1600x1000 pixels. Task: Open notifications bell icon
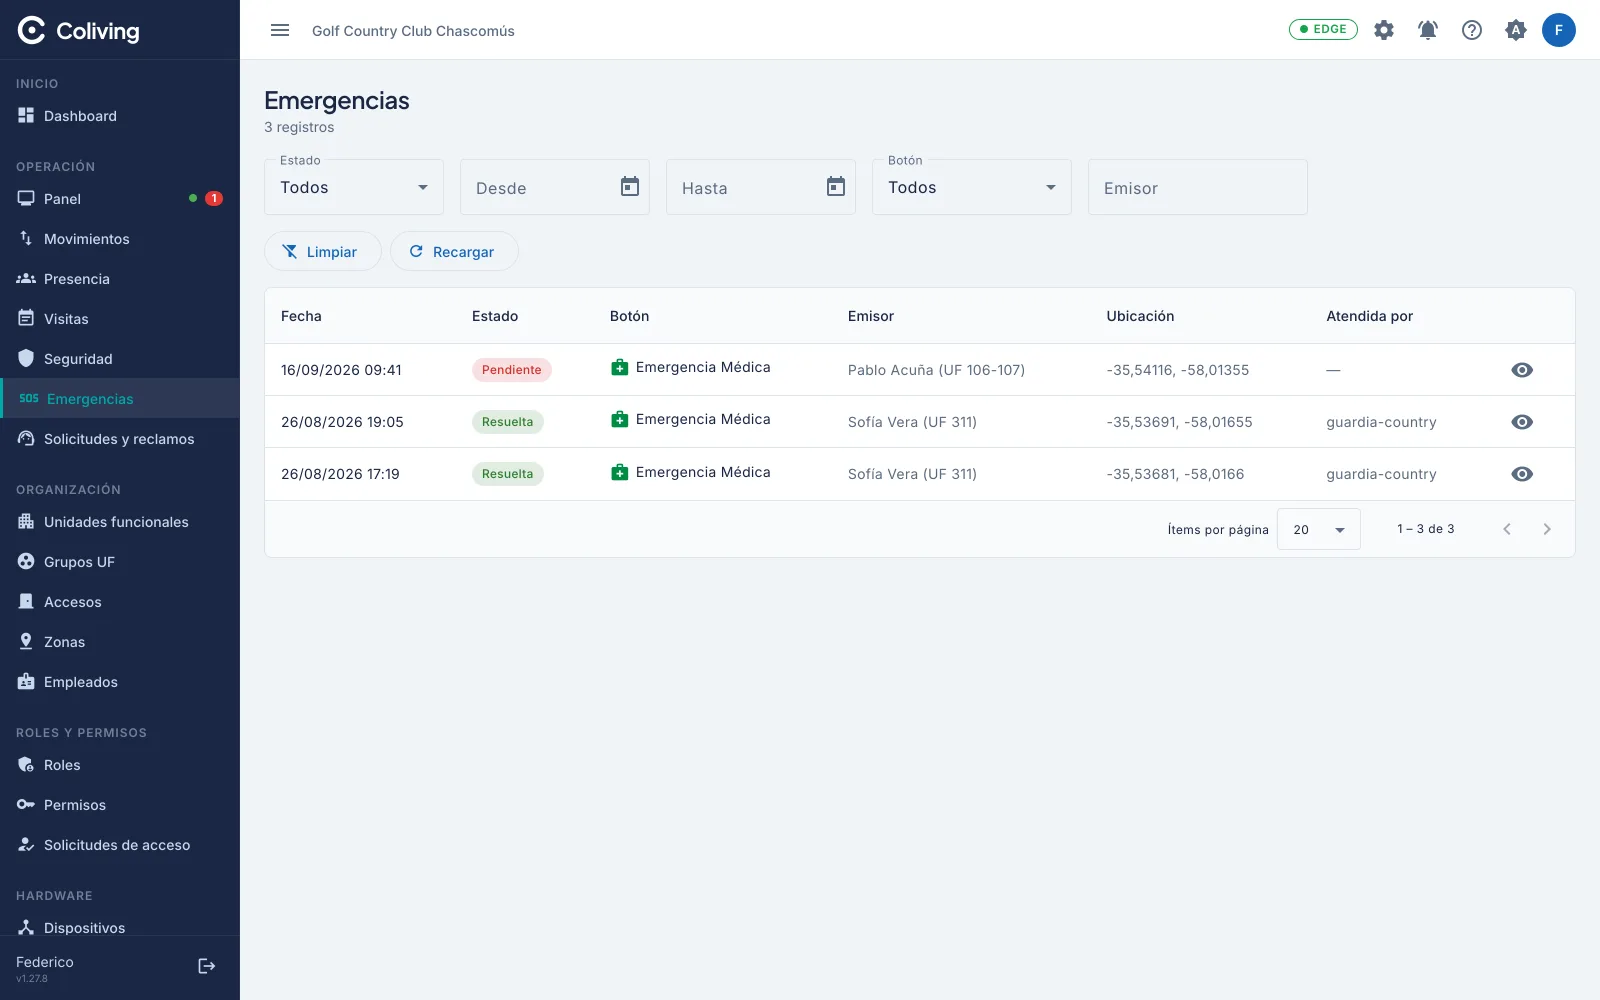pyautogui.click(x=1428, y=30)
